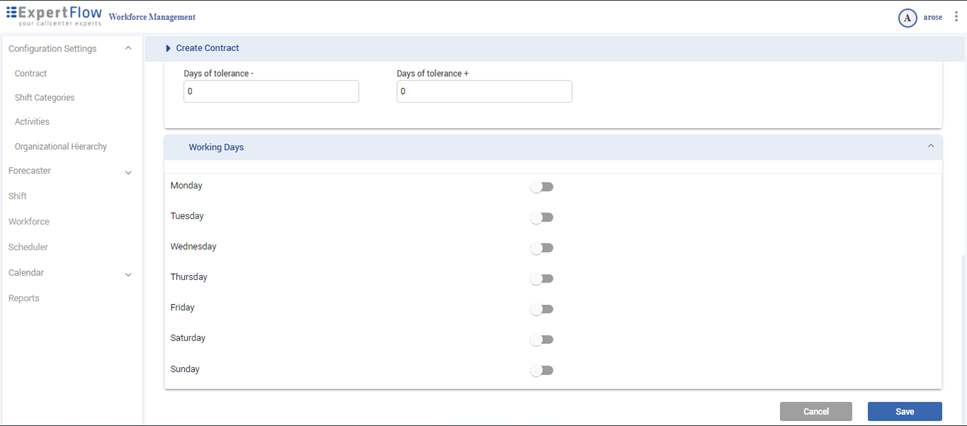Click the Create Contract triangle arrow

tap(168, 48)
